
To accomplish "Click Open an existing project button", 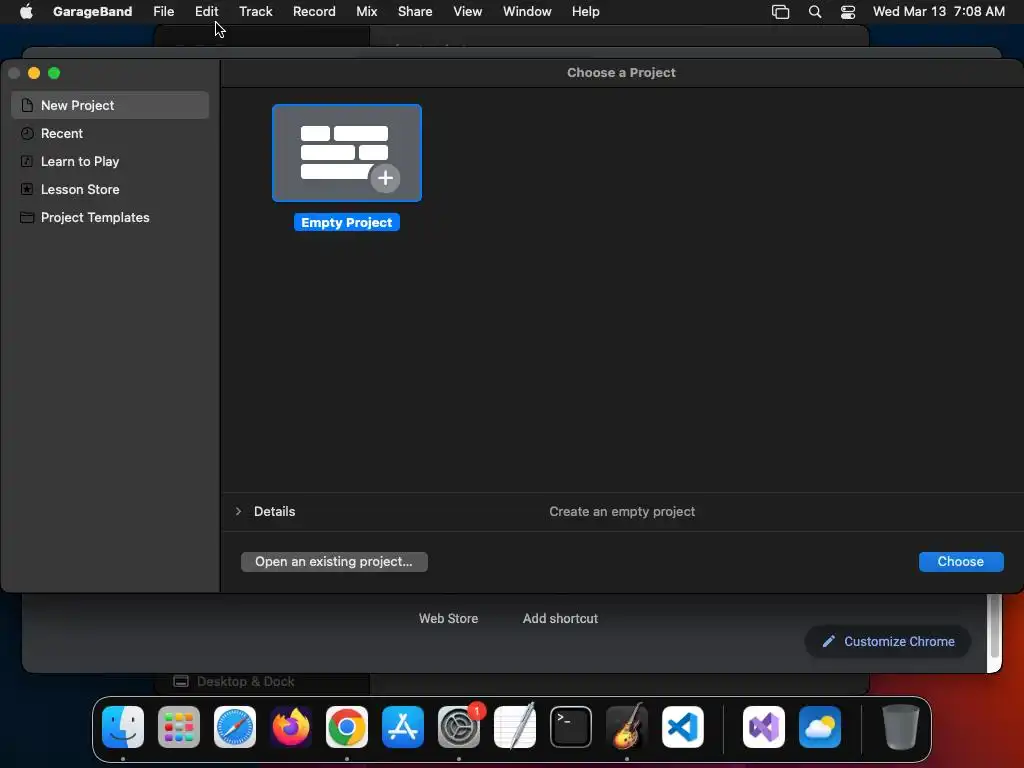I will tap(334, 562).
